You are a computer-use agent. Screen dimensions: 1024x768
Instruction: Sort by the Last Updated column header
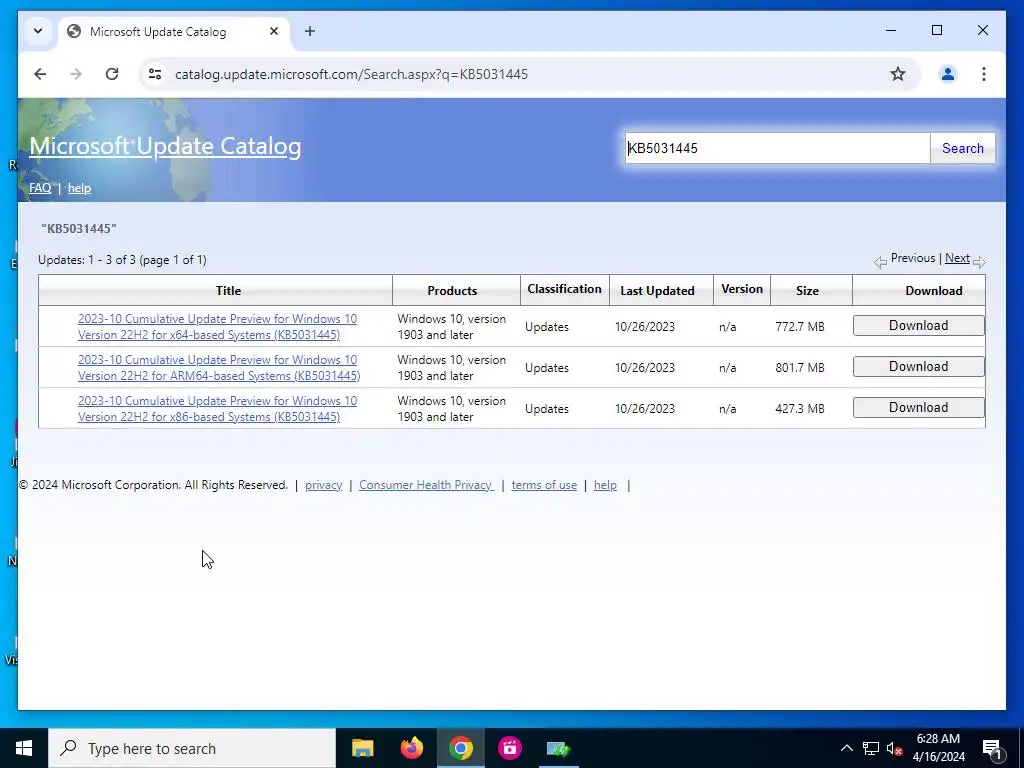(x=657, y=291)
